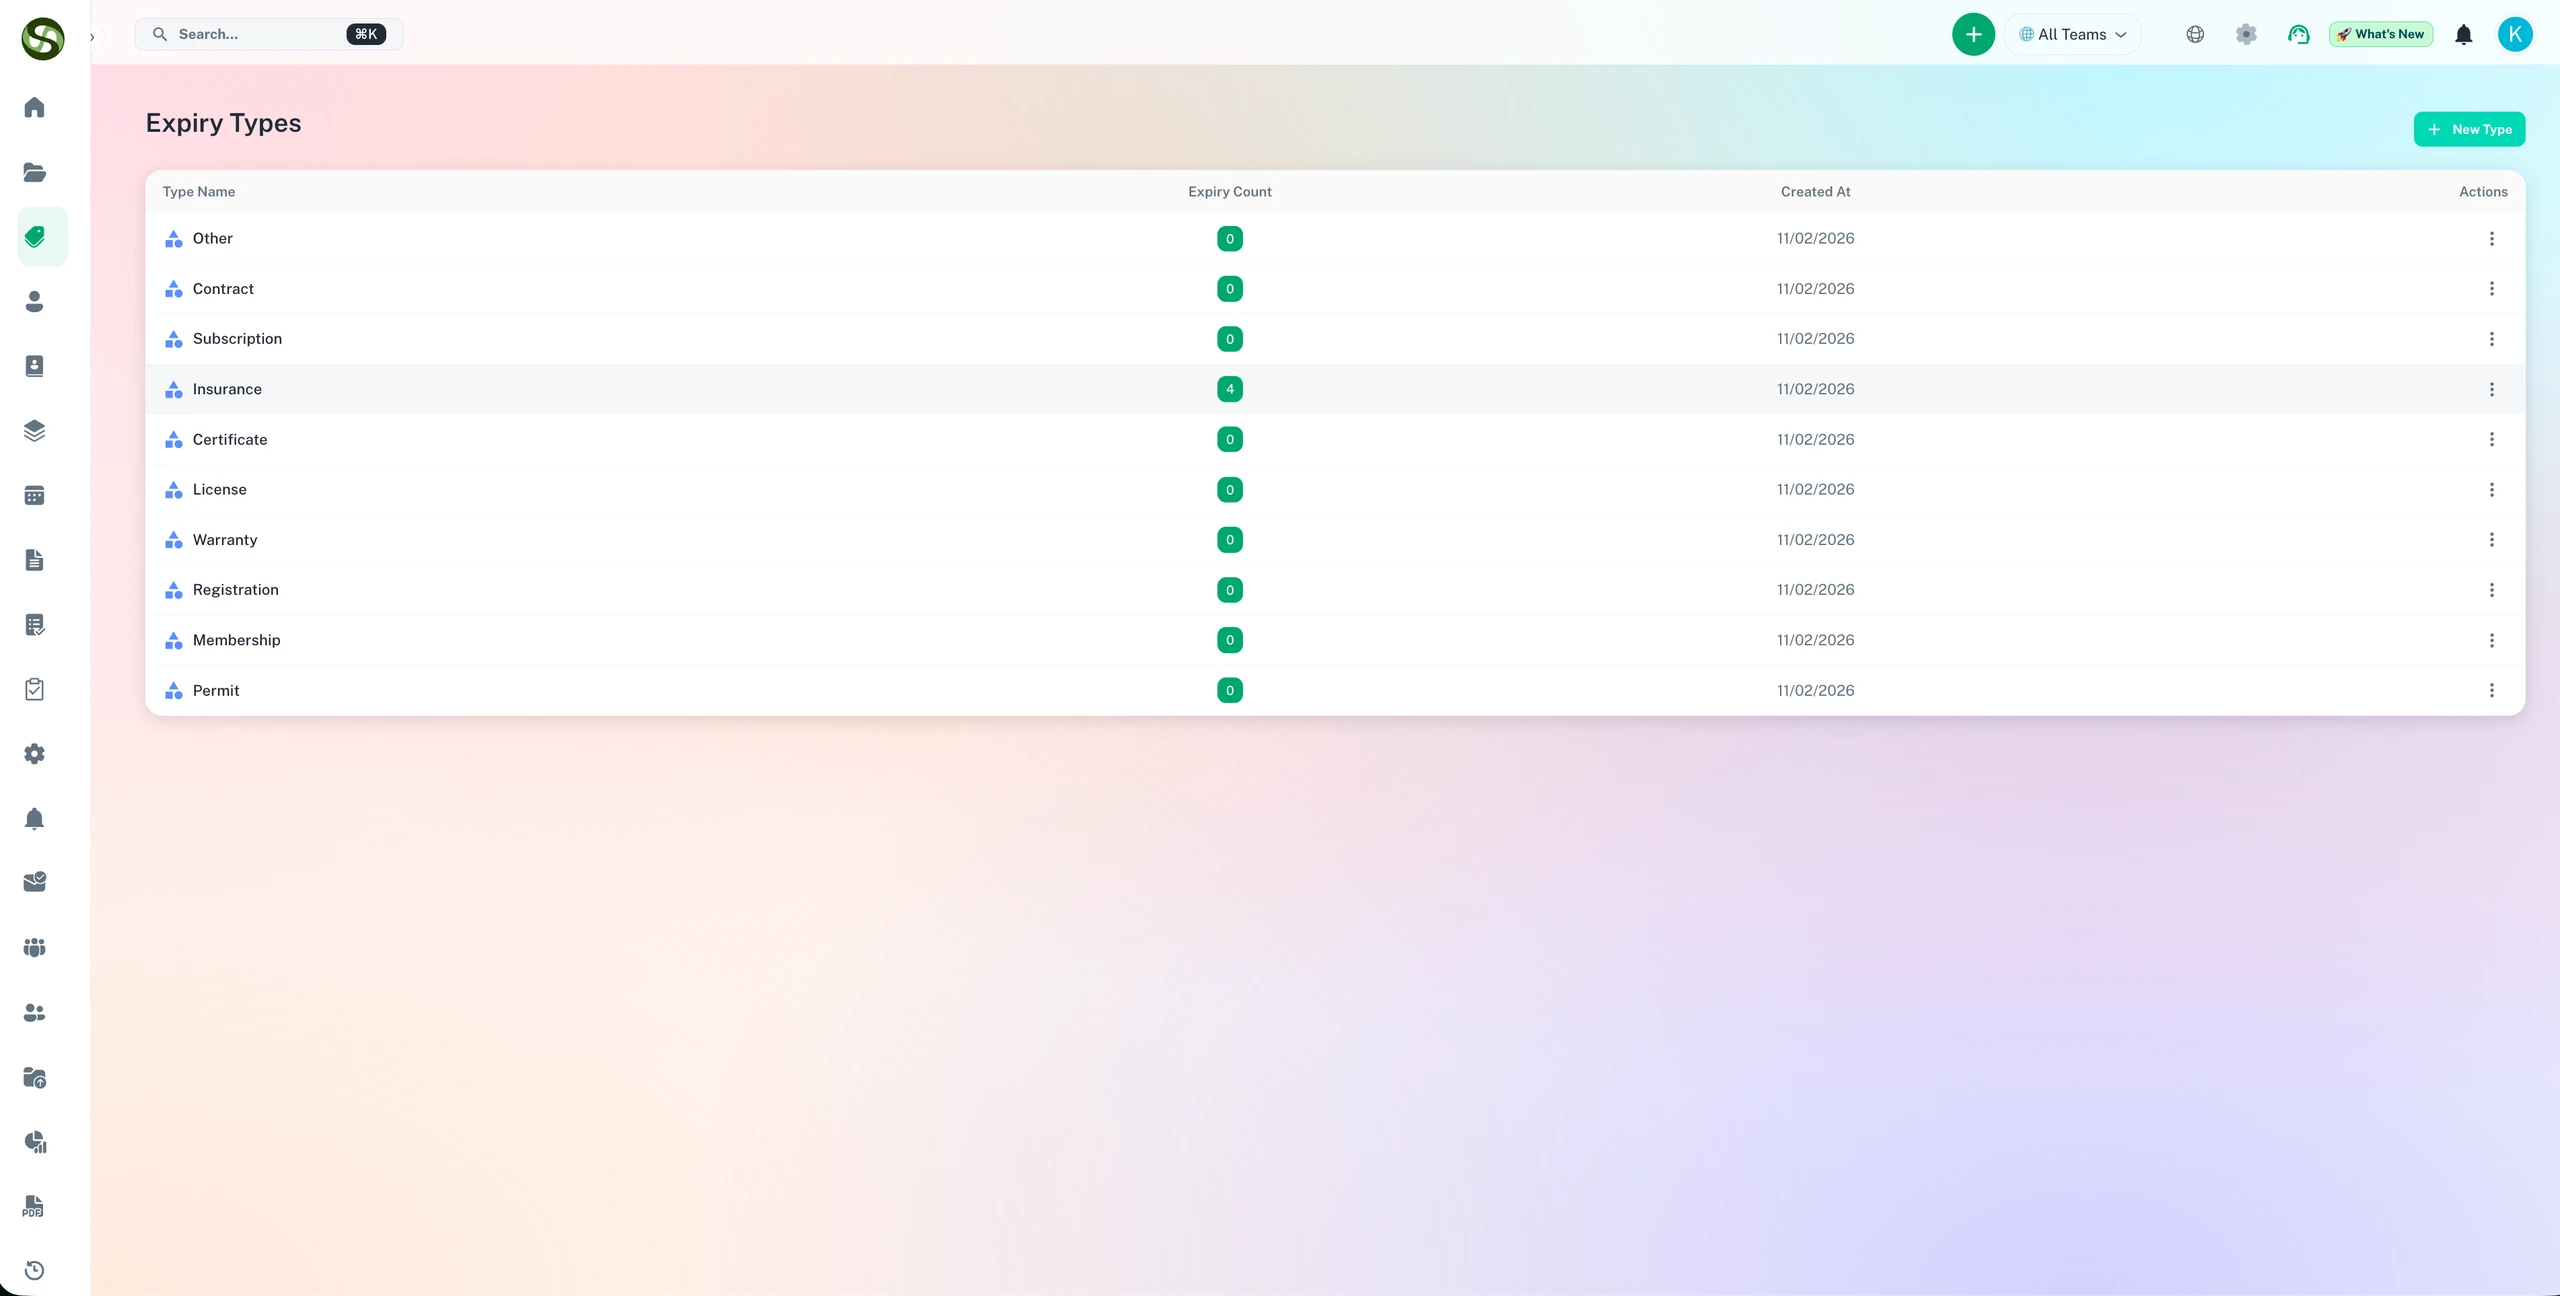Select the green tag icon in sidebar

[34, 237]
